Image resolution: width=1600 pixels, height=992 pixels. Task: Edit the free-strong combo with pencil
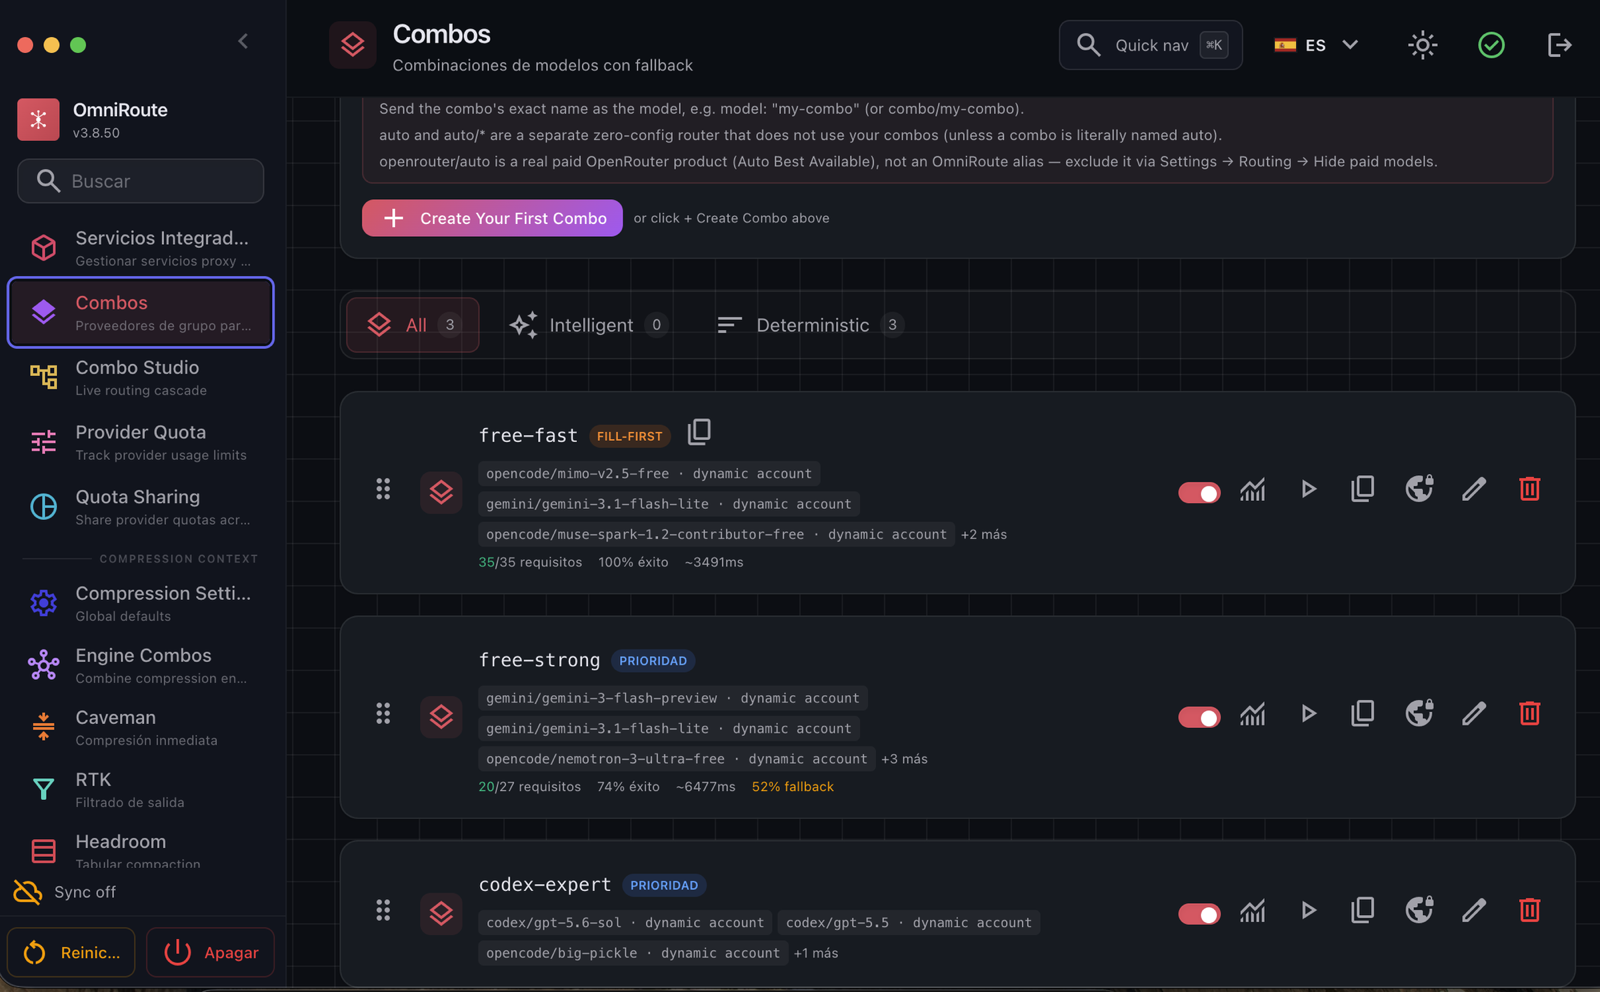pos(1474,714)
